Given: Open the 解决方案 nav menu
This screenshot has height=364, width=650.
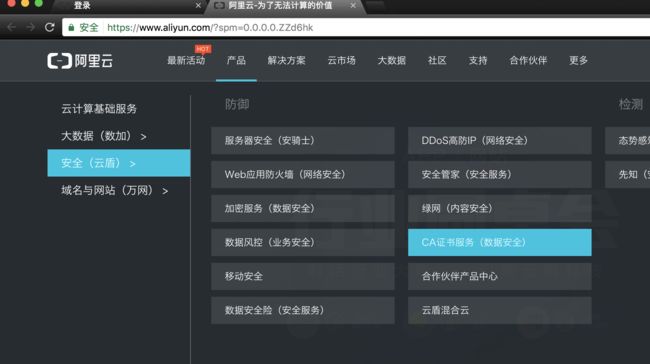Looking at the screenshot, I should pos(286,61).
